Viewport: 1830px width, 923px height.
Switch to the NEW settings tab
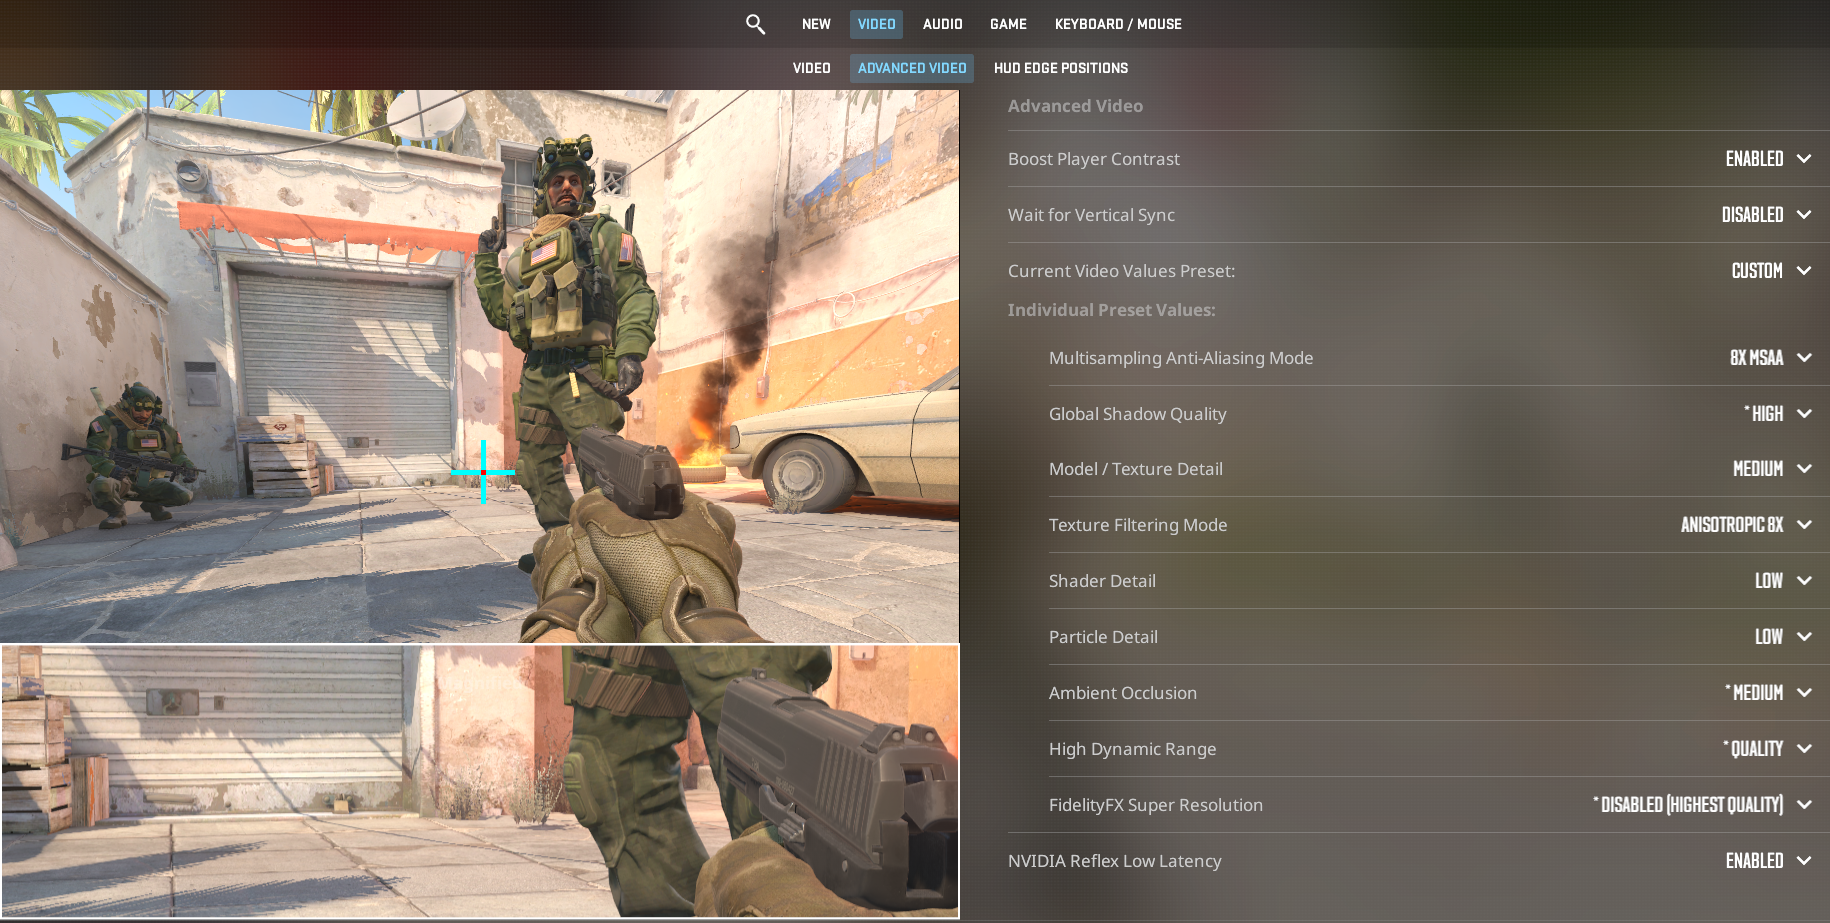(816, 24)
